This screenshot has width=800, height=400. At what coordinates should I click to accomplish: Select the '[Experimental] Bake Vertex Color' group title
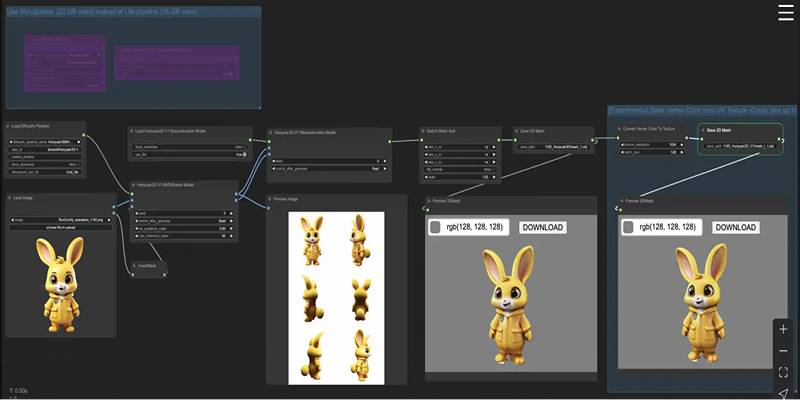pyautogui.click(x=703, y=111)
